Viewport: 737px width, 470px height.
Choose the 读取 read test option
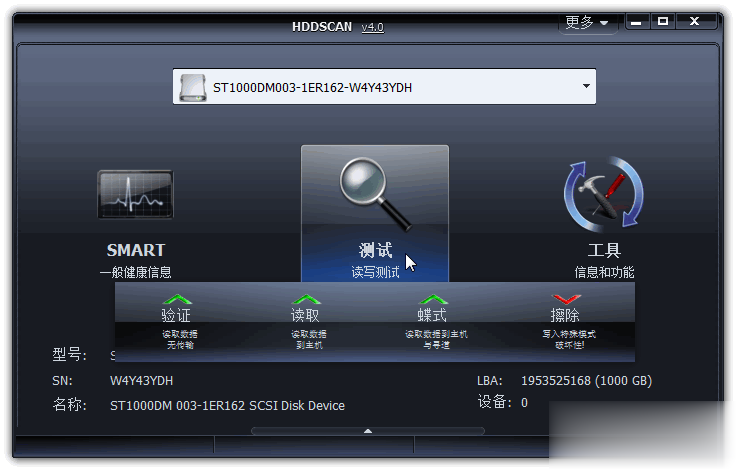pos(306,322)
